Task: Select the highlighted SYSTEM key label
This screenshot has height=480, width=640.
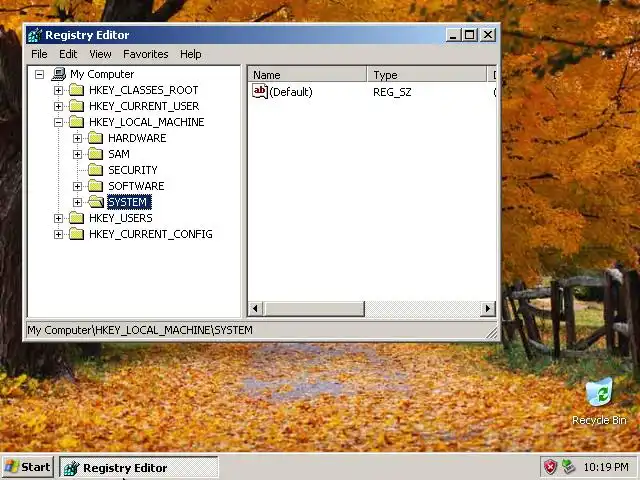Action: [129, 202]
